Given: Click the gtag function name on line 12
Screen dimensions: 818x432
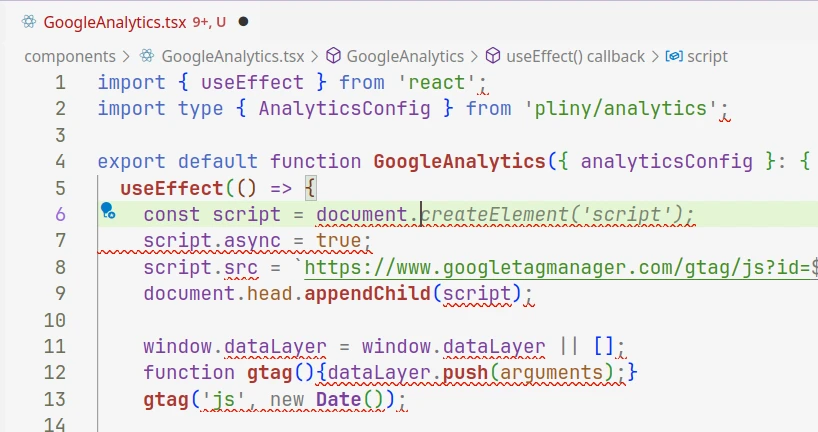Looking at the screenshot, I should (x=269, y=373).
